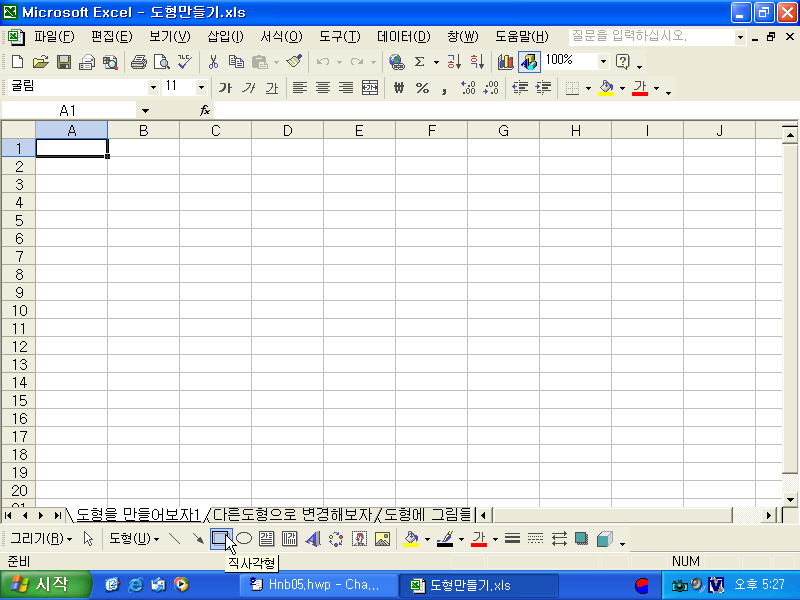The image size is (800, 600).
Task: Insert WordArt from Drawing toolbar
Action: [313, 539]
